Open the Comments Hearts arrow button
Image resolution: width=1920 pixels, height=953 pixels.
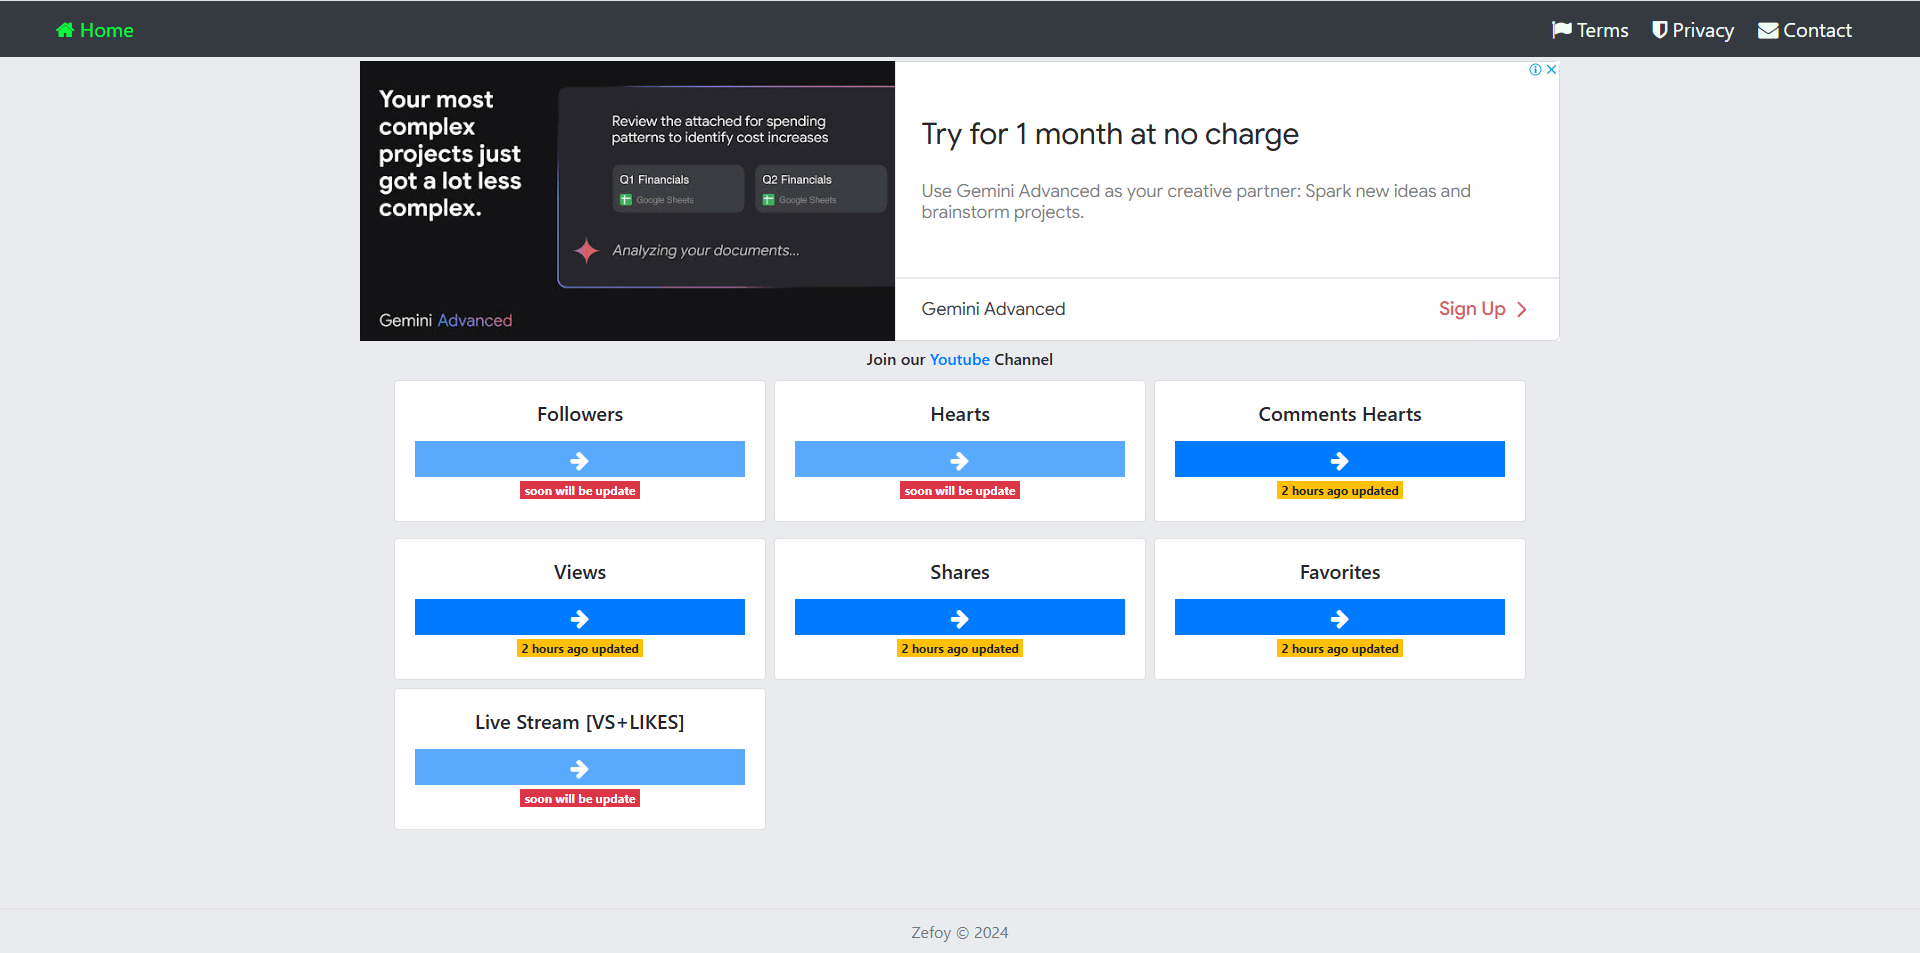click(1339, 460)
